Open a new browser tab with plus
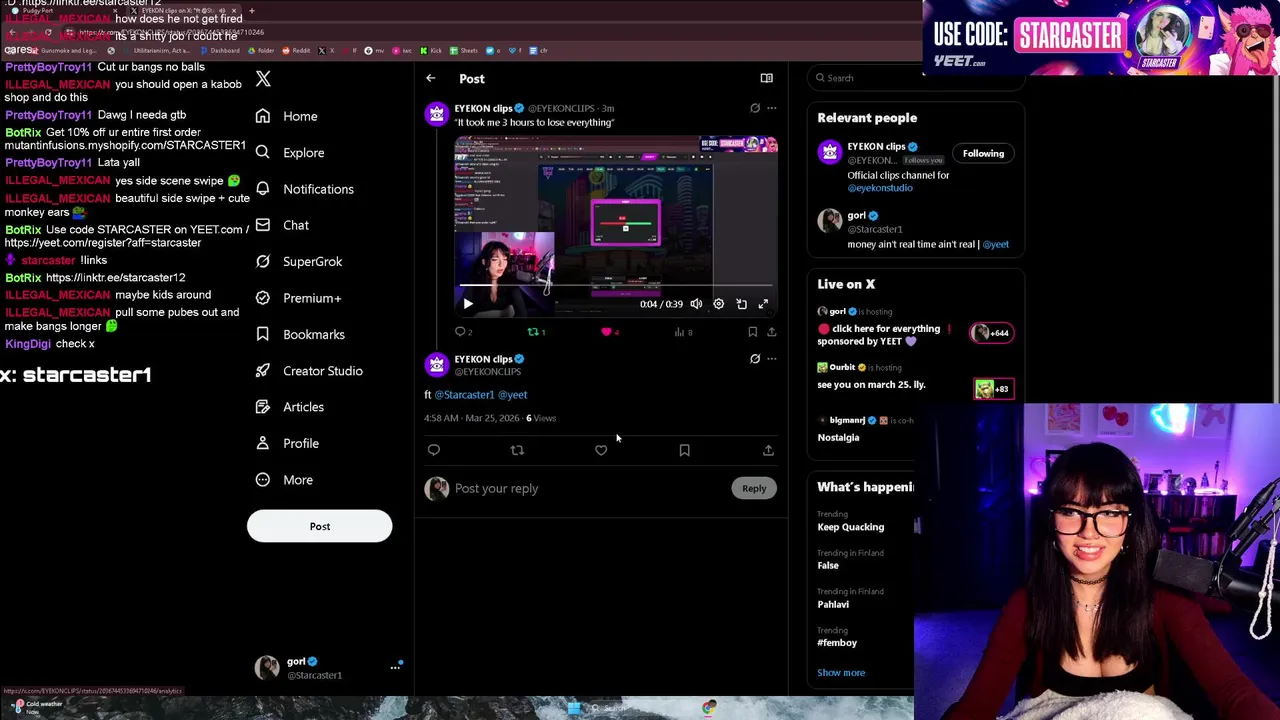Image resolution: width=1280 pixels, height=720 pixels. [251, 11]
